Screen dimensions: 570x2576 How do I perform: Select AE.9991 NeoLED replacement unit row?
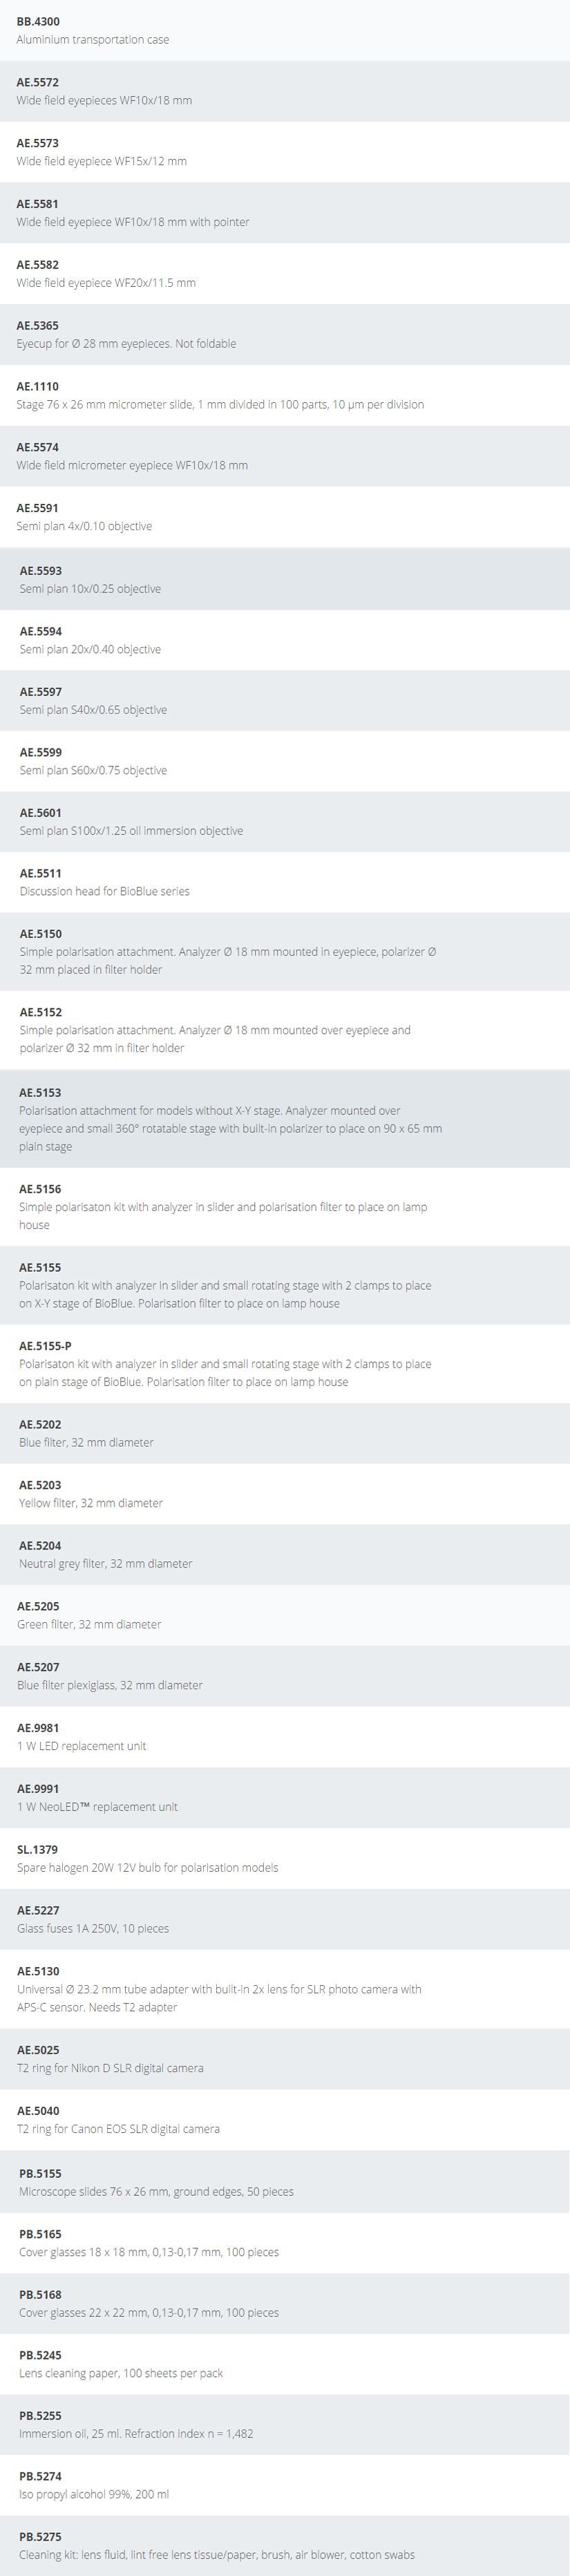(285, 1798)
